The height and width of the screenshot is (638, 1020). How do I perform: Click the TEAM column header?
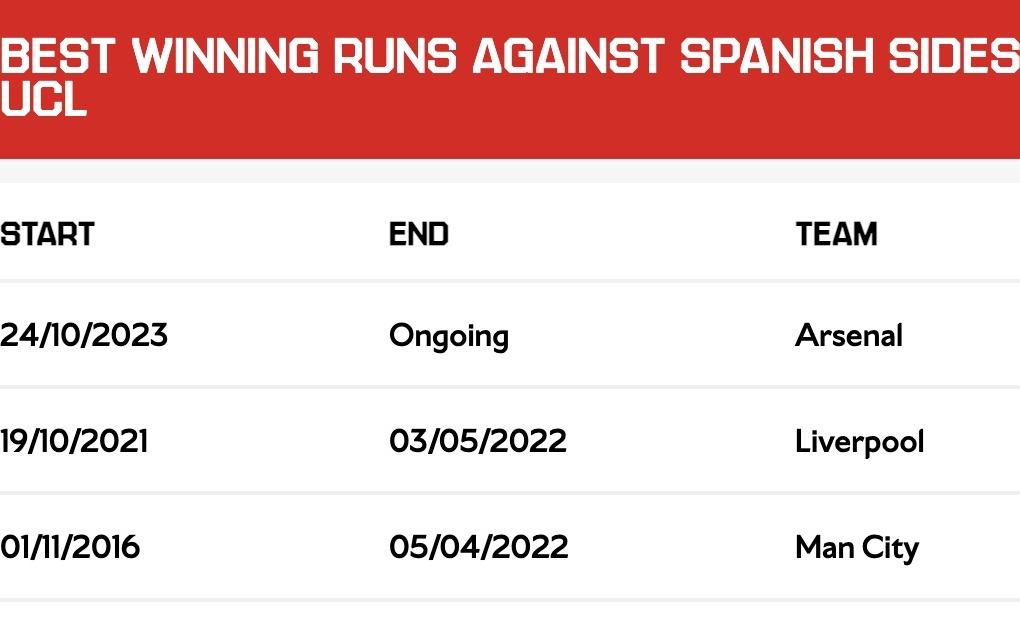[836, 234]
